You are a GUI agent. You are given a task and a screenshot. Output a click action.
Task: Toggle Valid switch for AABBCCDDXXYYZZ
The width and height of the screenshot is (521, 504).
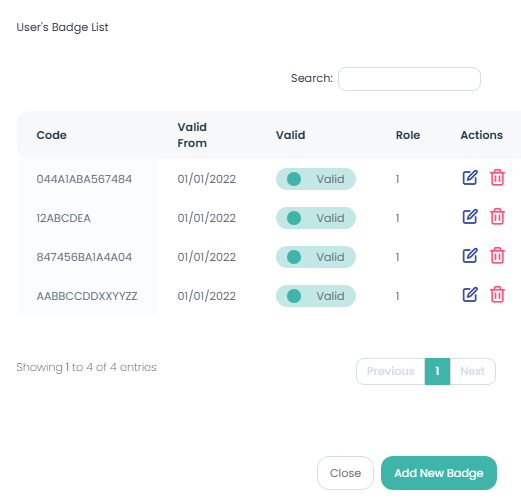316,296
